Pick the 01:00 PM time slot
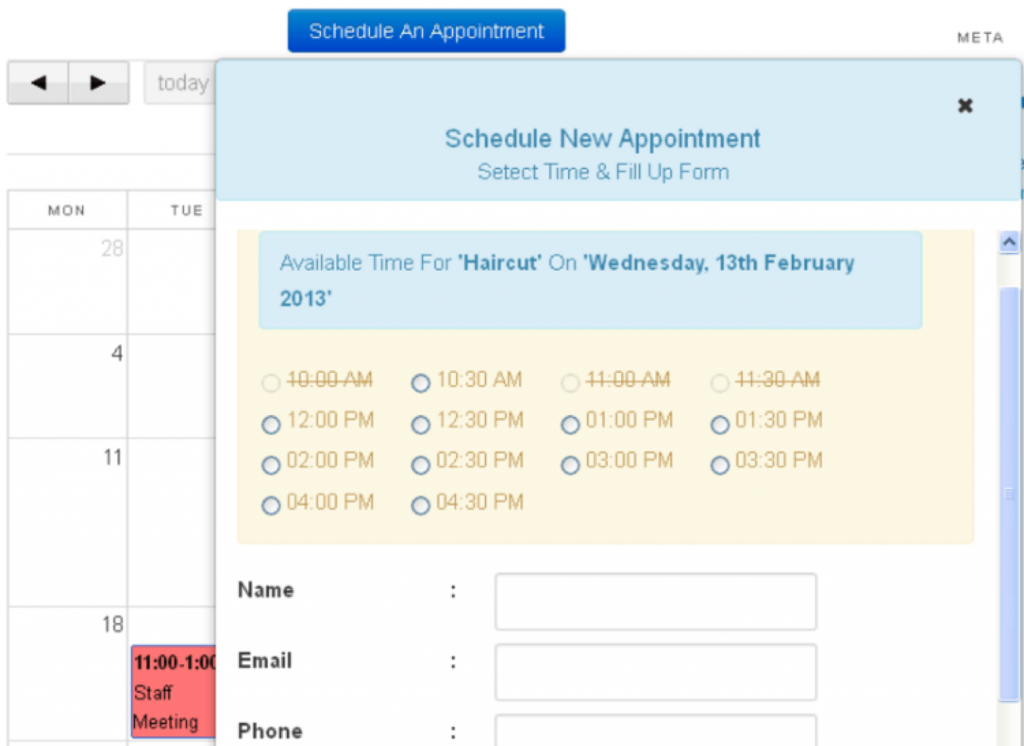This screenshot has height=746, width=1024. point(570,425)
